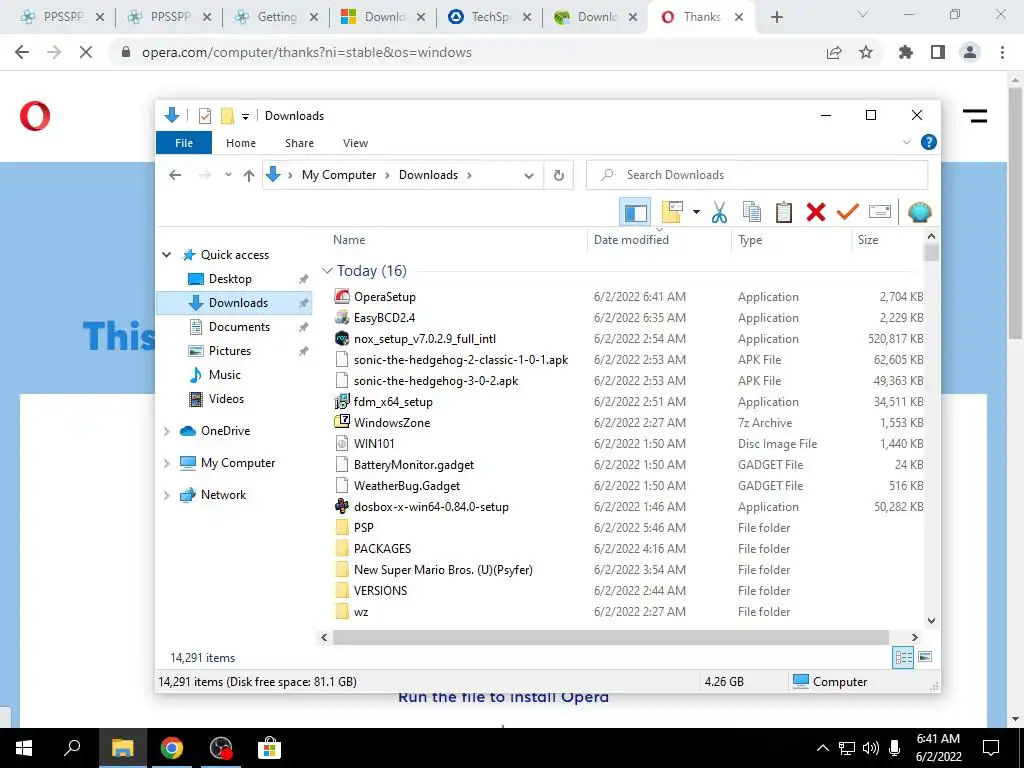1024x768 pixels.
Task: Click the Explorer Help question mark icon
Action: pyautogui.click(x=929, y=142)
